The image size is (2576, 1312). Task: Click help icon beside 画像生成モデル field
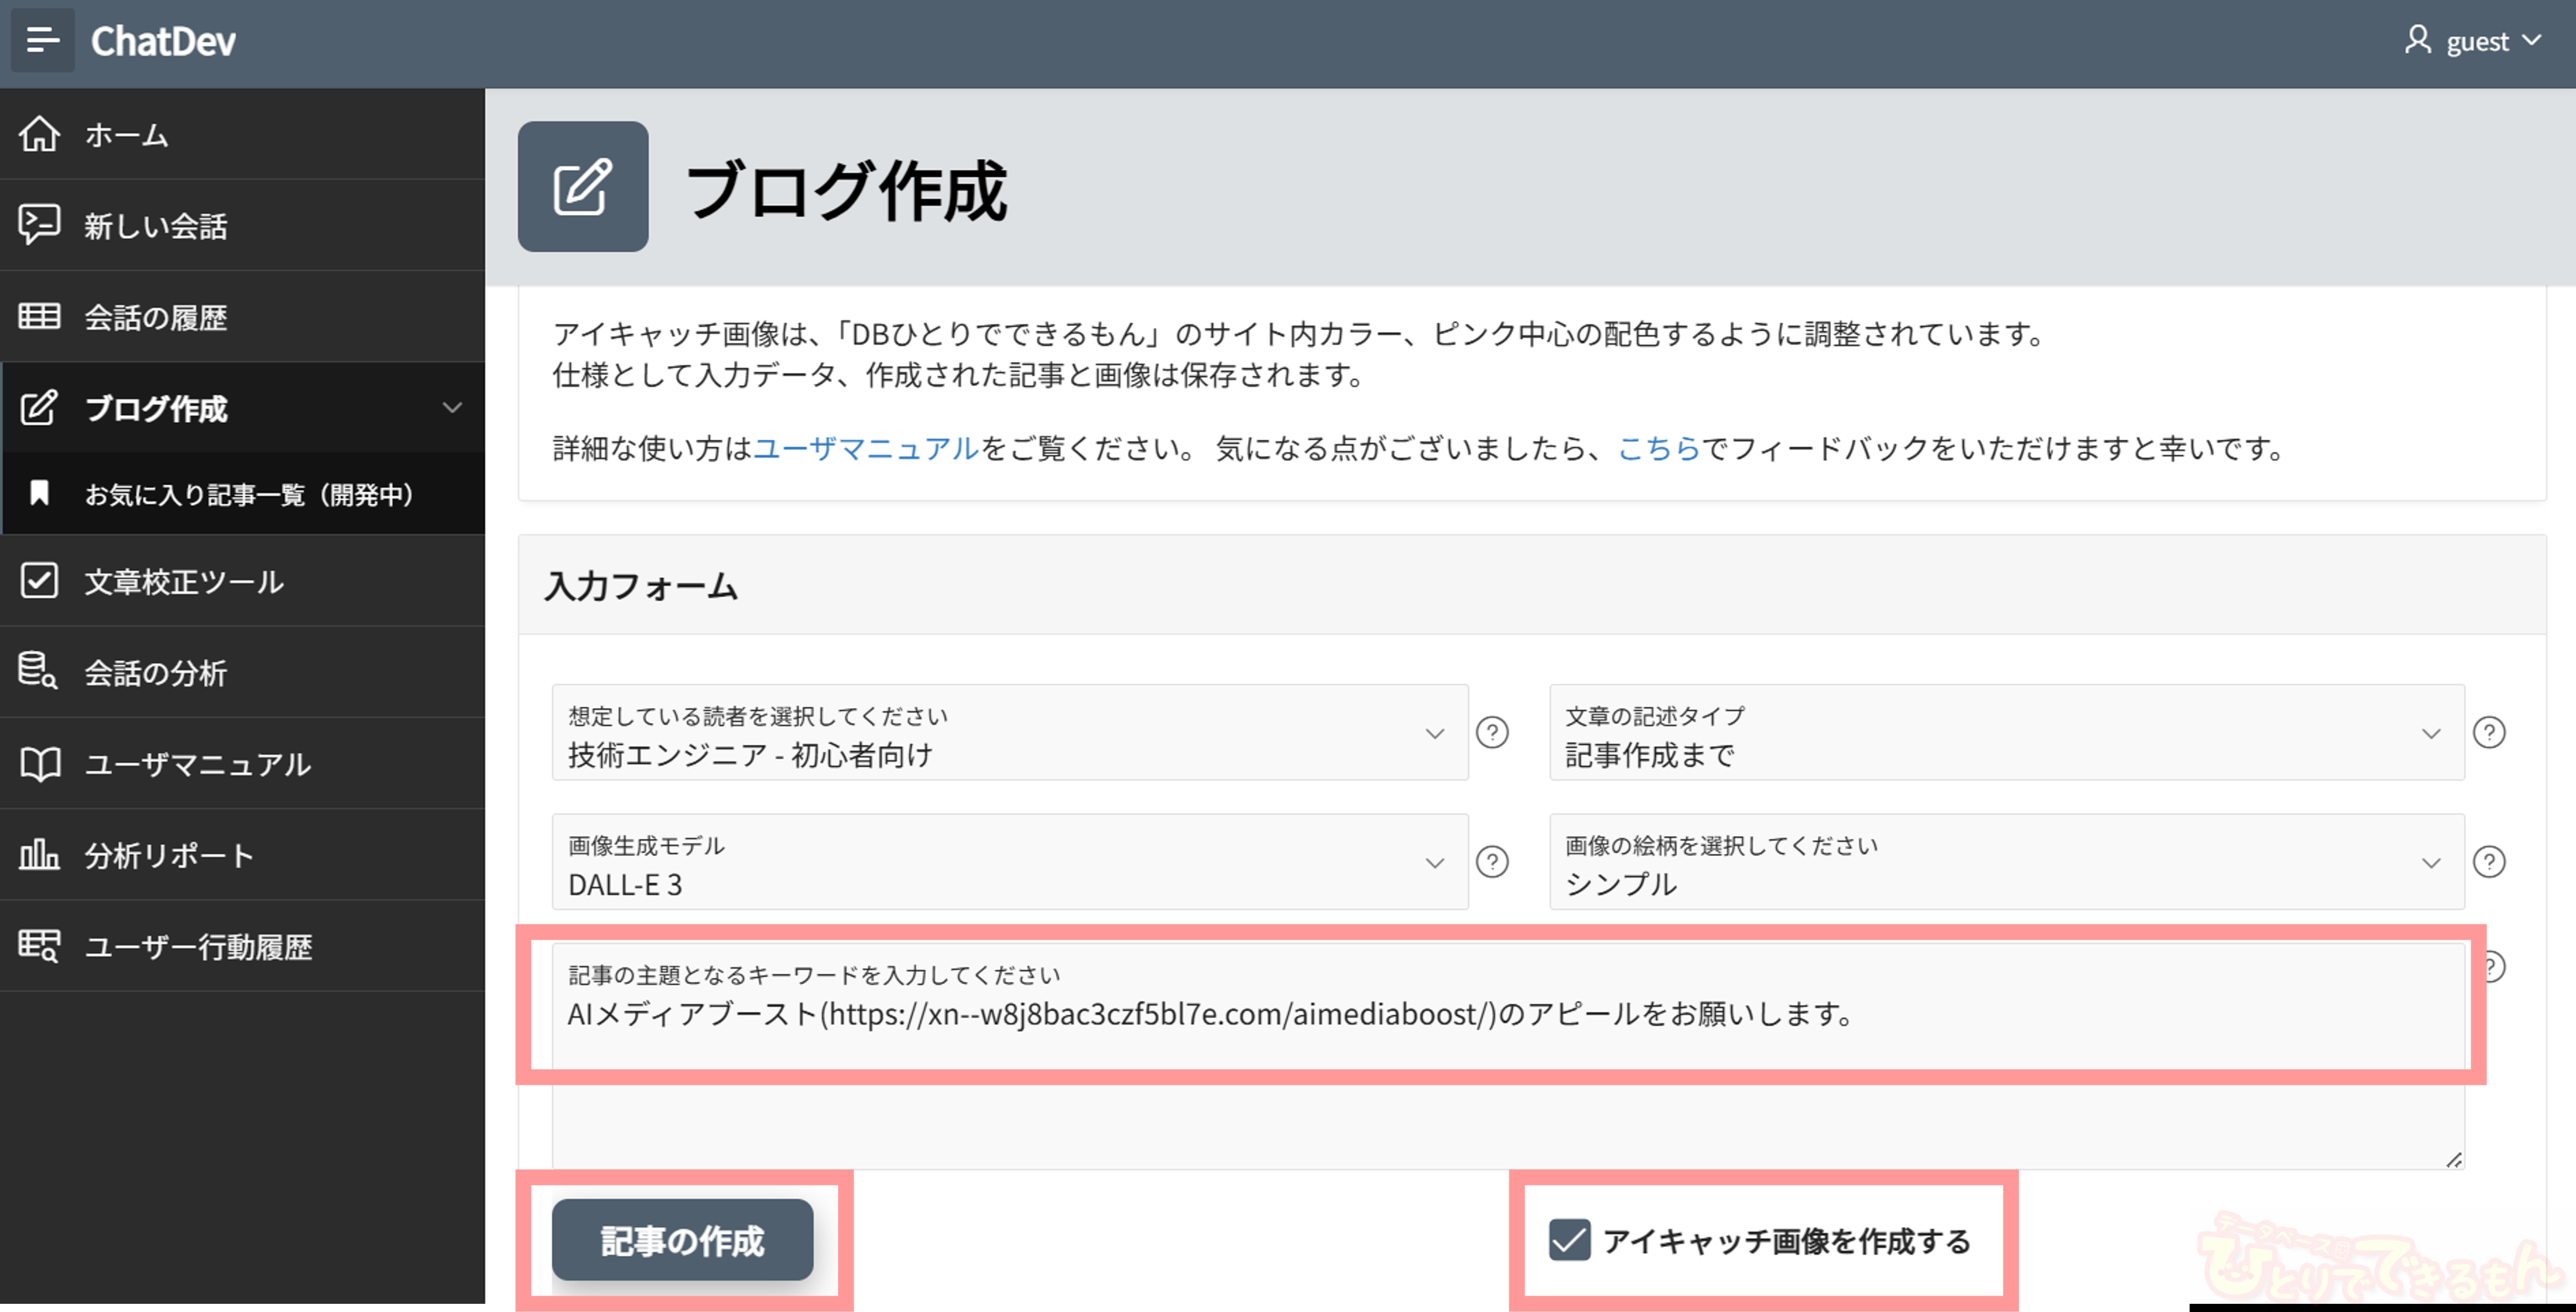point(1492,862)
